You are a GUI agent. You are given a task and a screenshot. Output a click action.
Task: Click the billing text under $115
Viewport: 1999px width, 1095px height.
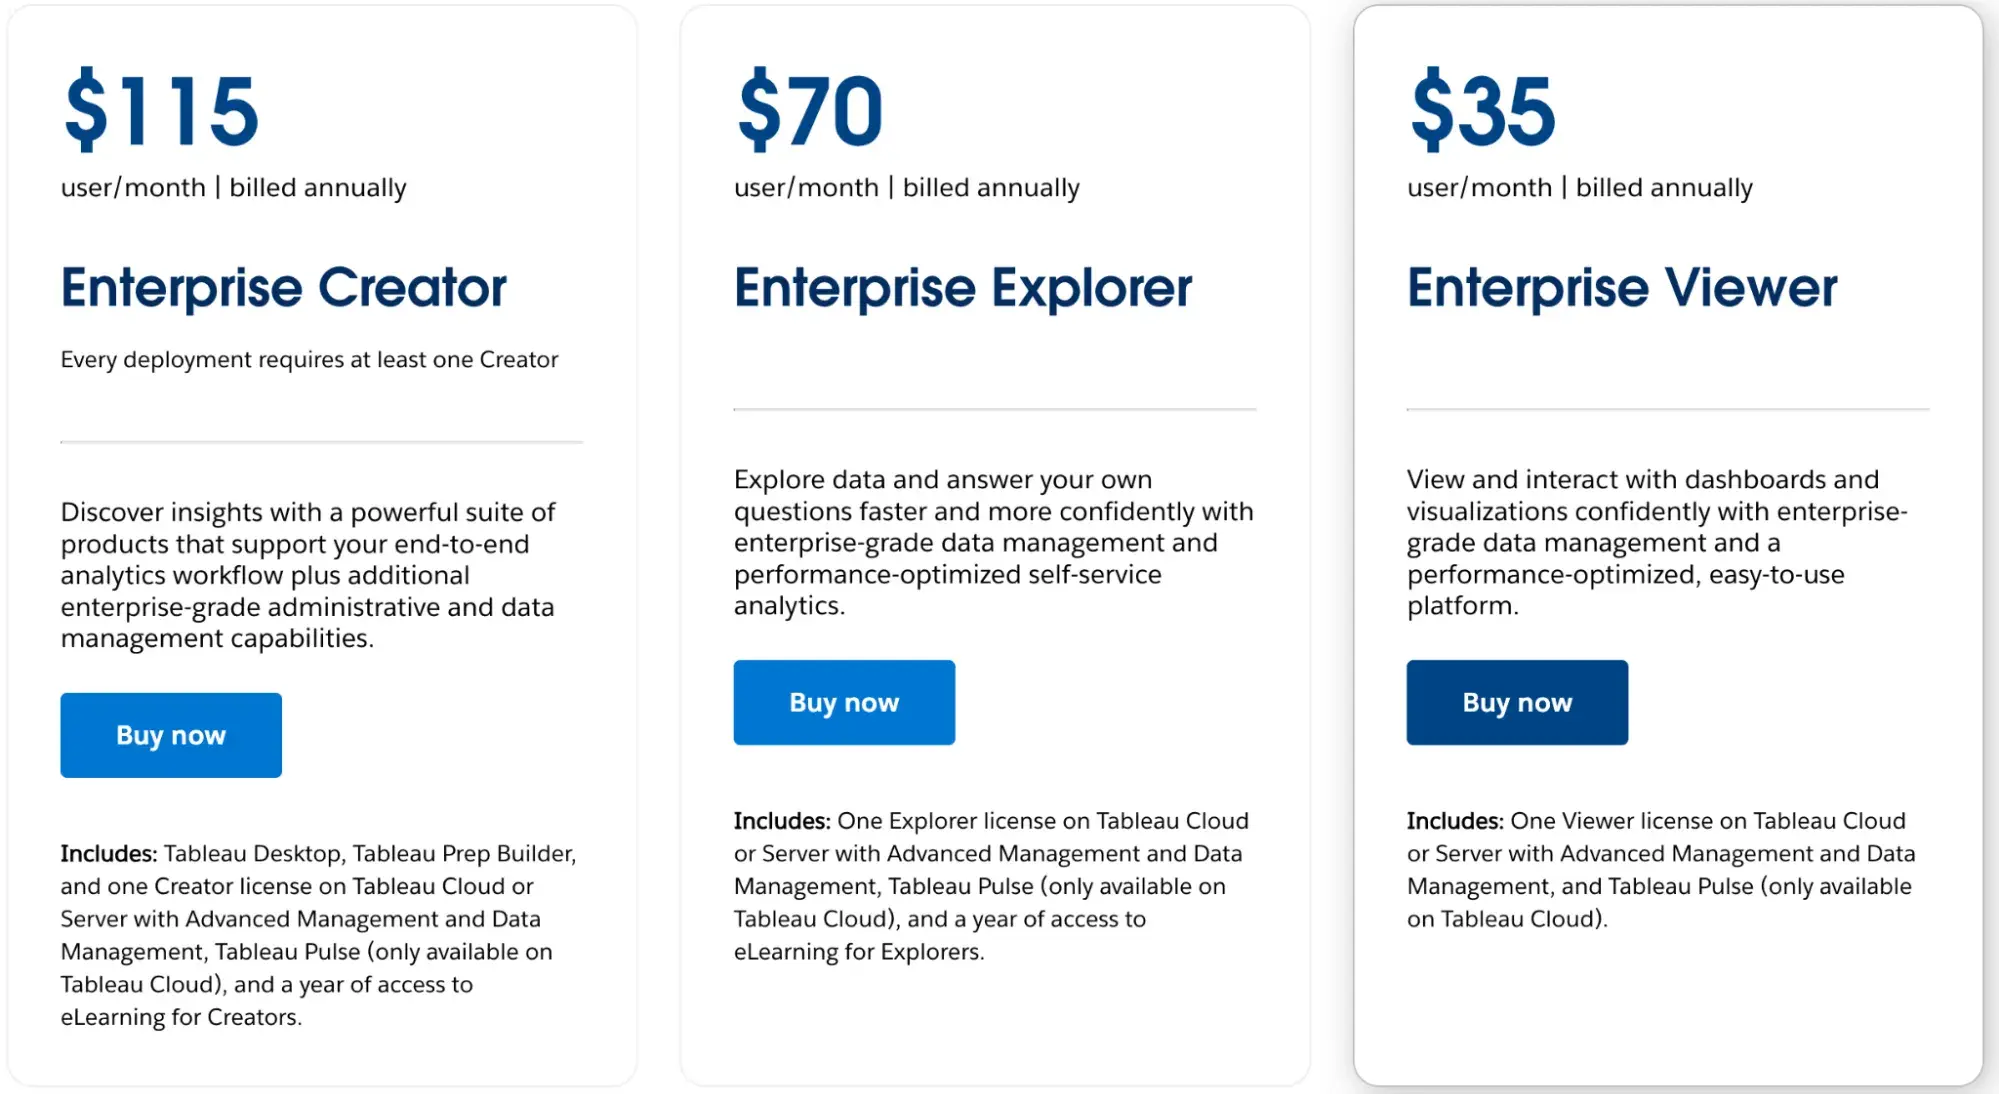(234, 188)
